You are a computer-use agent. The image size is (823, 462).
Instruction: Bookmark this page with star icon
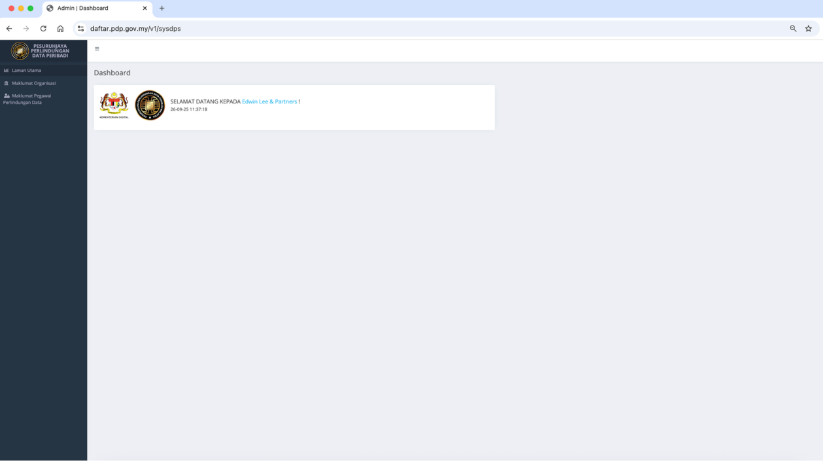point(808,28)
